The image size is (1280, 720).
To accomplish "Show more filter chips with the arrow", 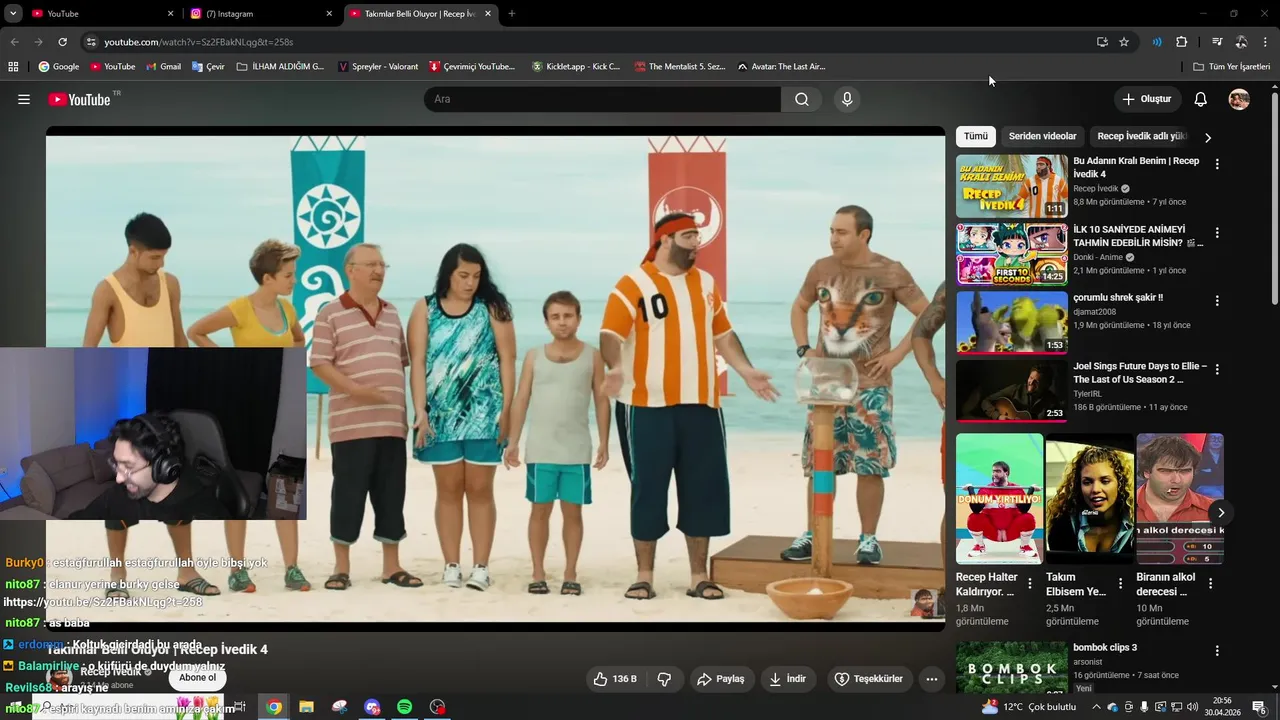I will point(1207,137).
